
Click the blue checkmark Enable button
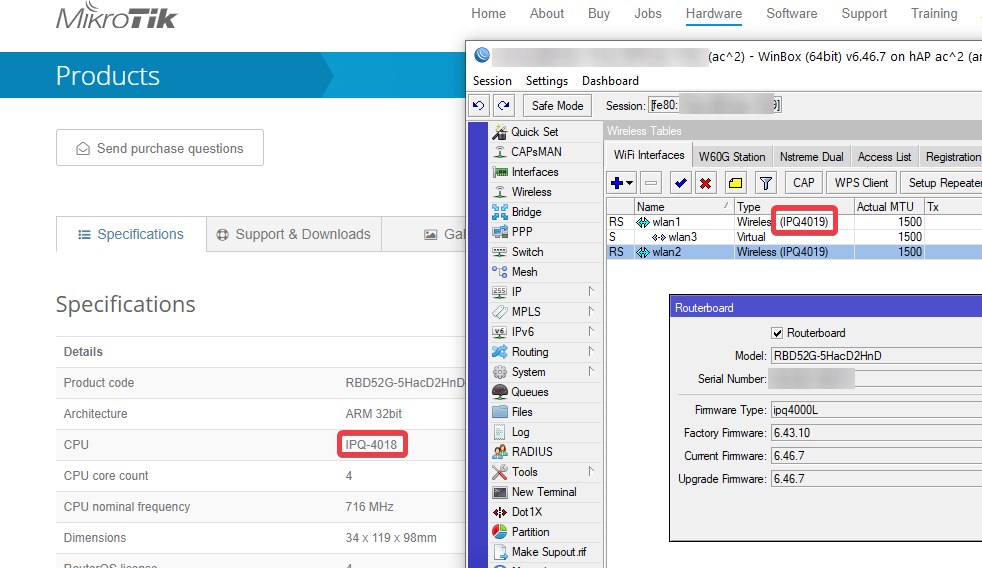[x=680, y=183]
